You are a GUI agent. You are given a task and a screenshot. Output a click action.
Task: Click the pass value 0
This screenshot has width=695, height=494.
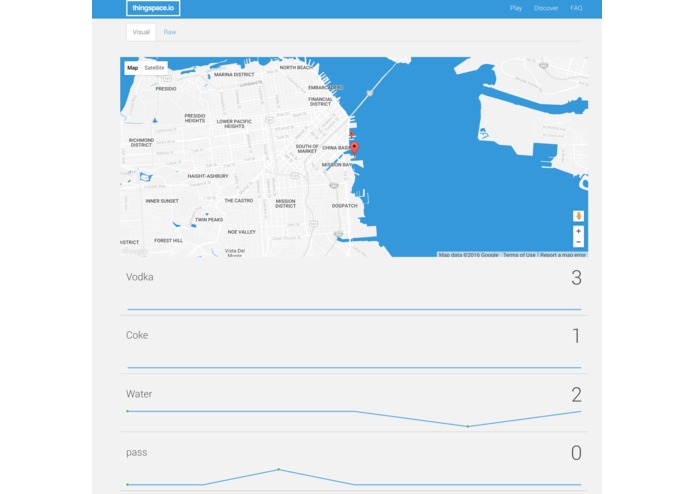576,453
